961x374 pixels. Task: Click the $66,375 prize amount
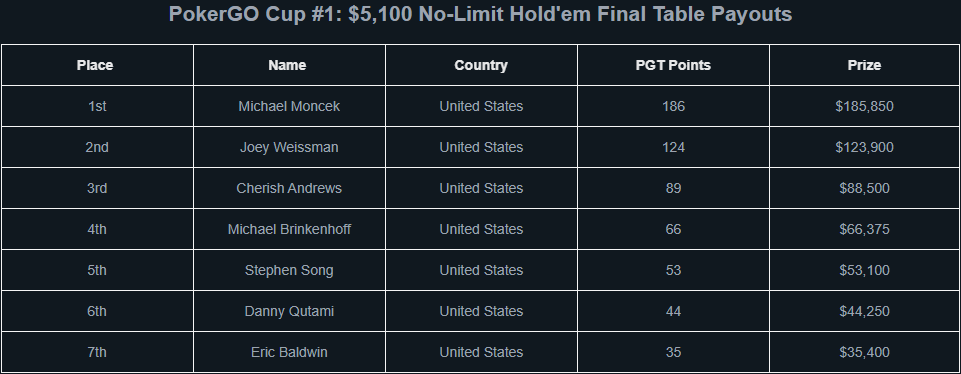[864, 229]
